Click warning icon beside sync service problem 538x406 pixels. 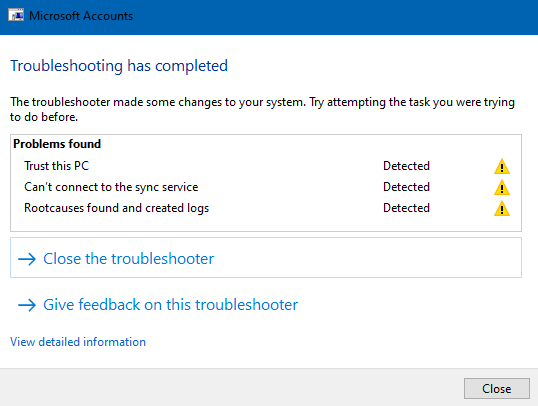tap(502, 187)
